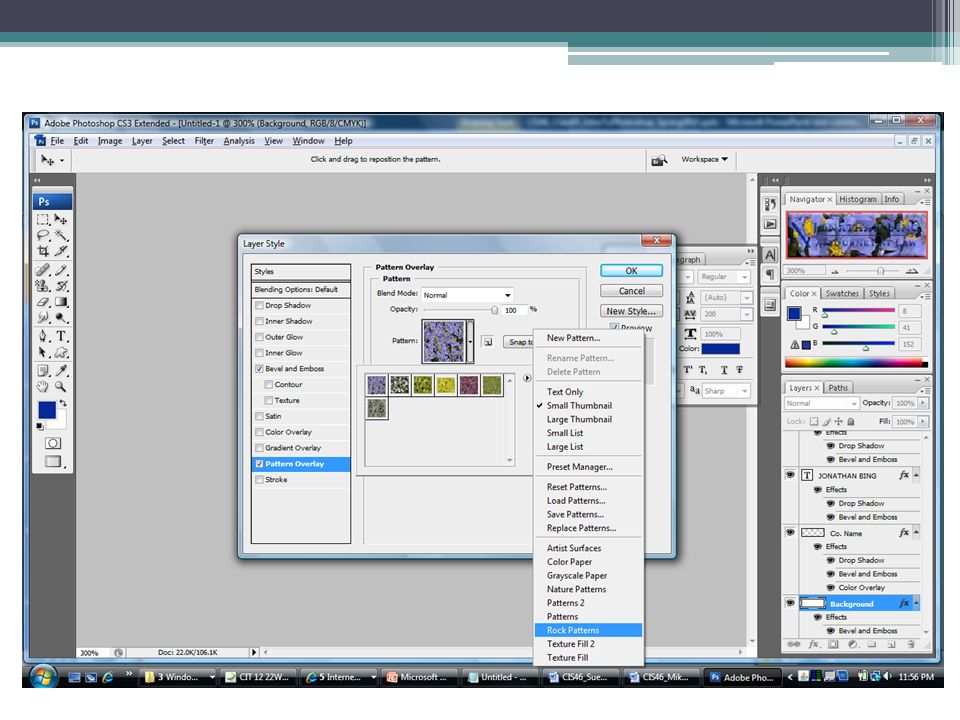Open the Layers Fill slider arrow
960x720 pixels.
923,422
